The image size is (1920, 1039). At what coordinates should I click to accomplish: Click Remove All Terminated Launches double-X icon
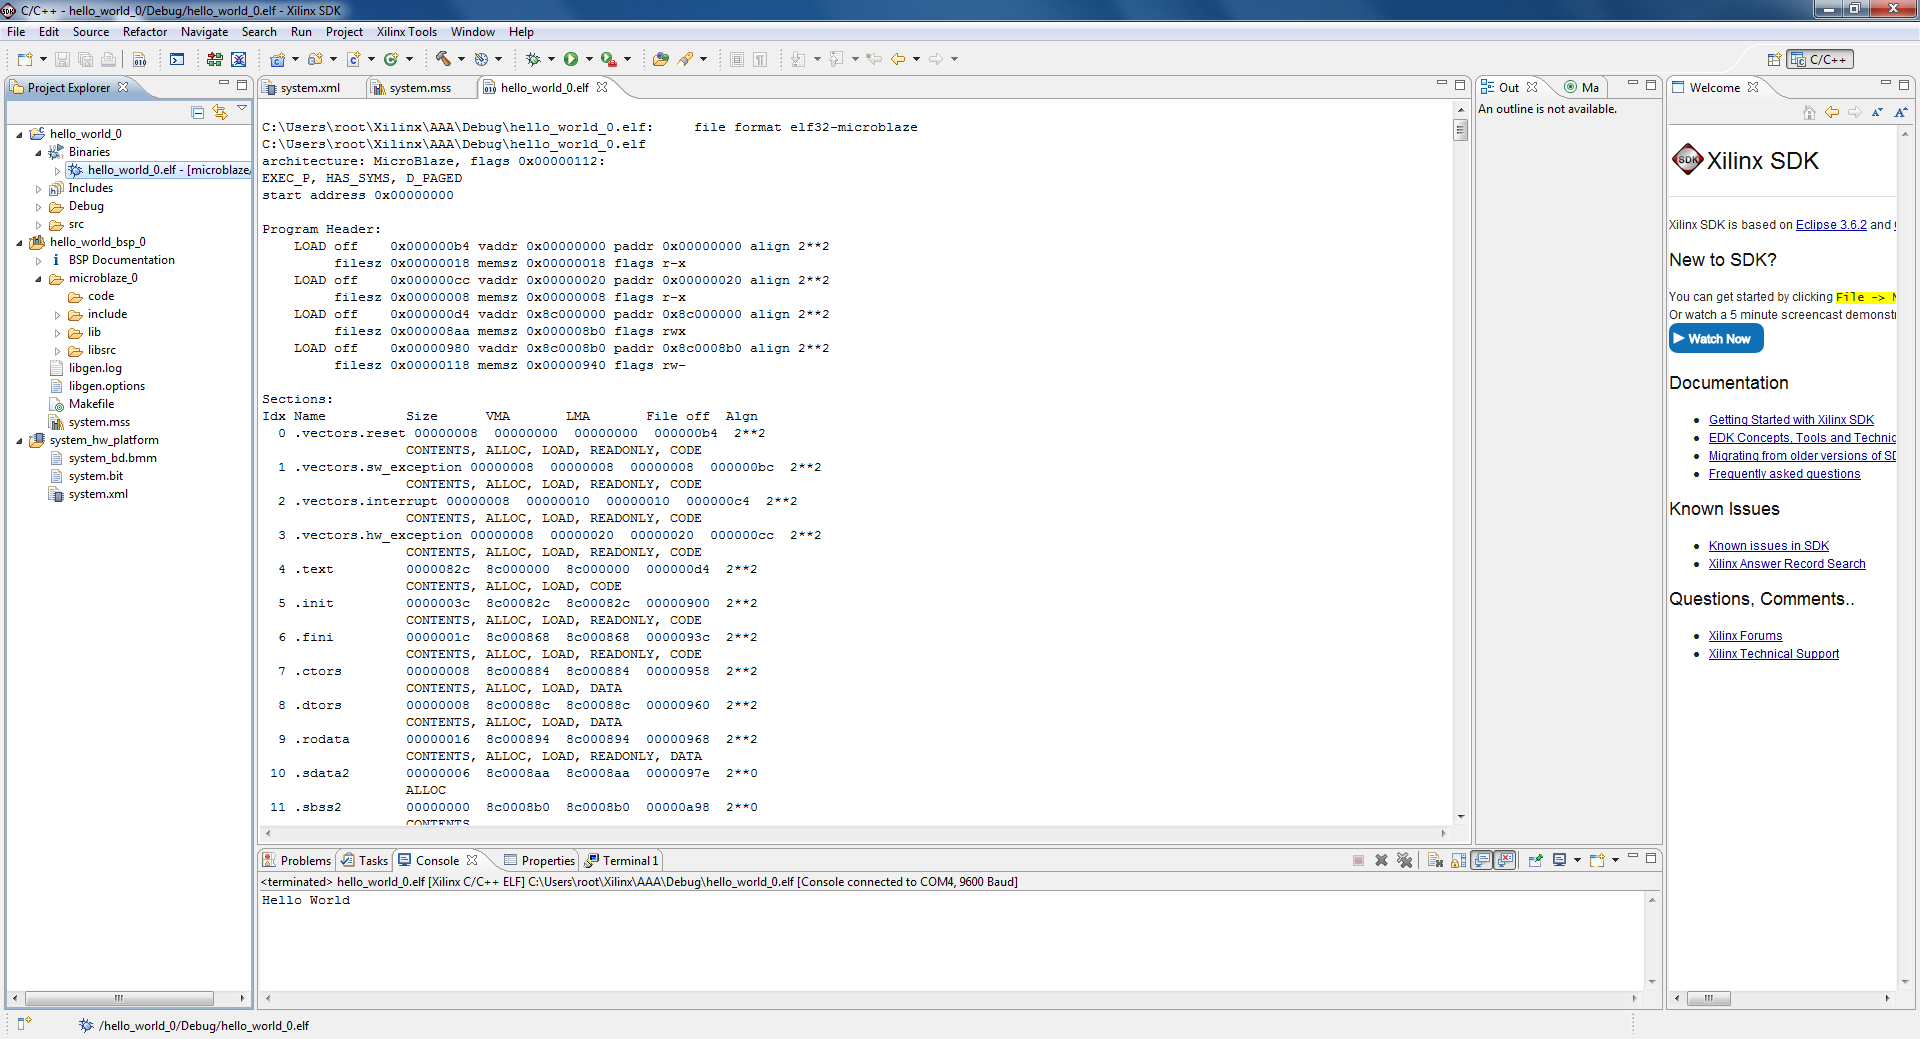[x=1405, y=860]
